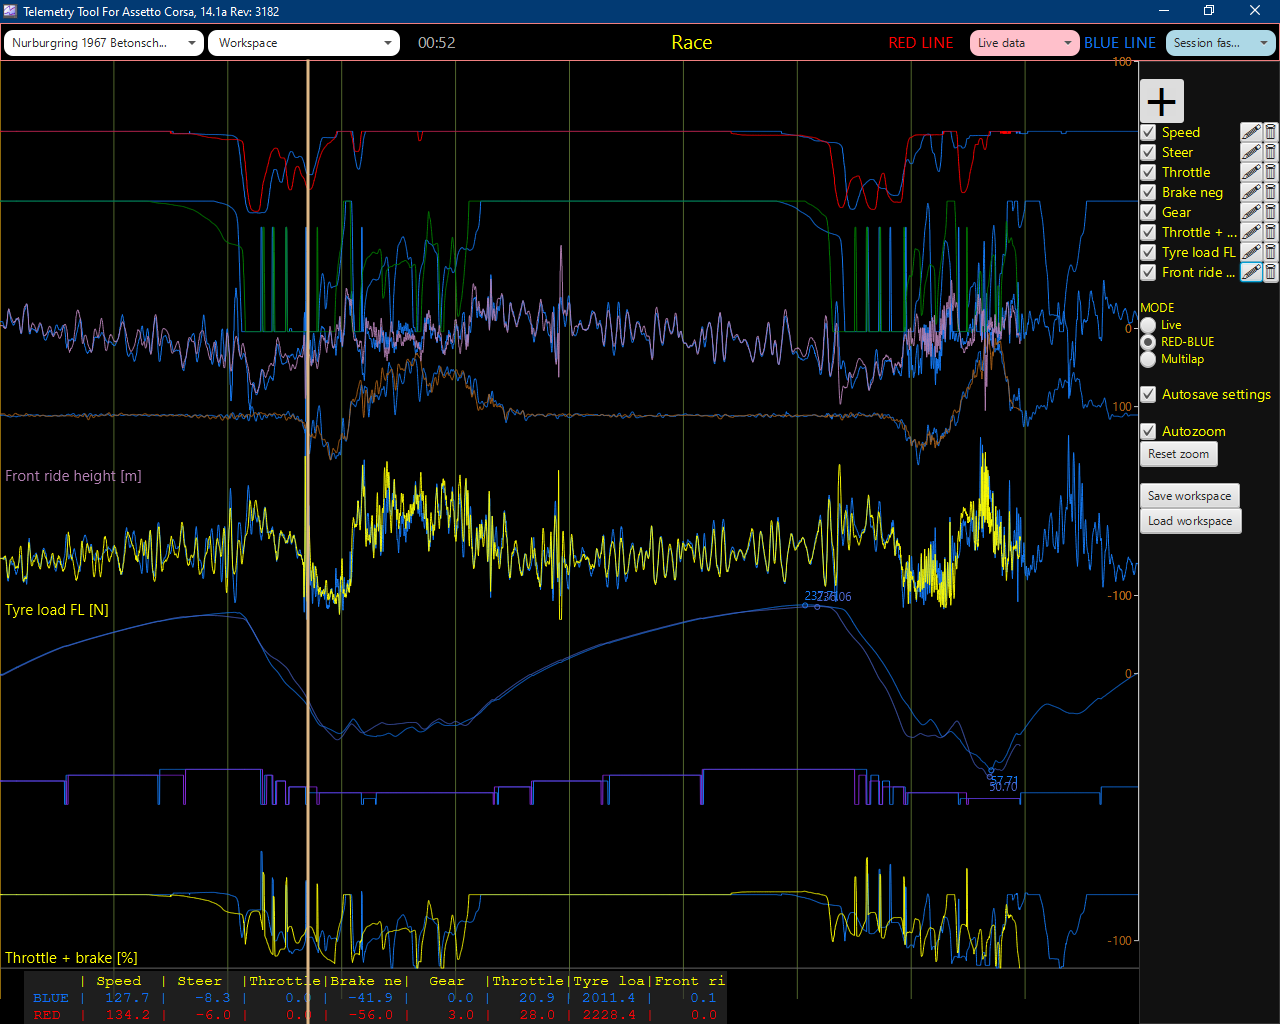The height and width of the screenshot is (1024, 1280).
Task: Delete the Brake neg channel trash icon
Action: [x=1270, y=192]
